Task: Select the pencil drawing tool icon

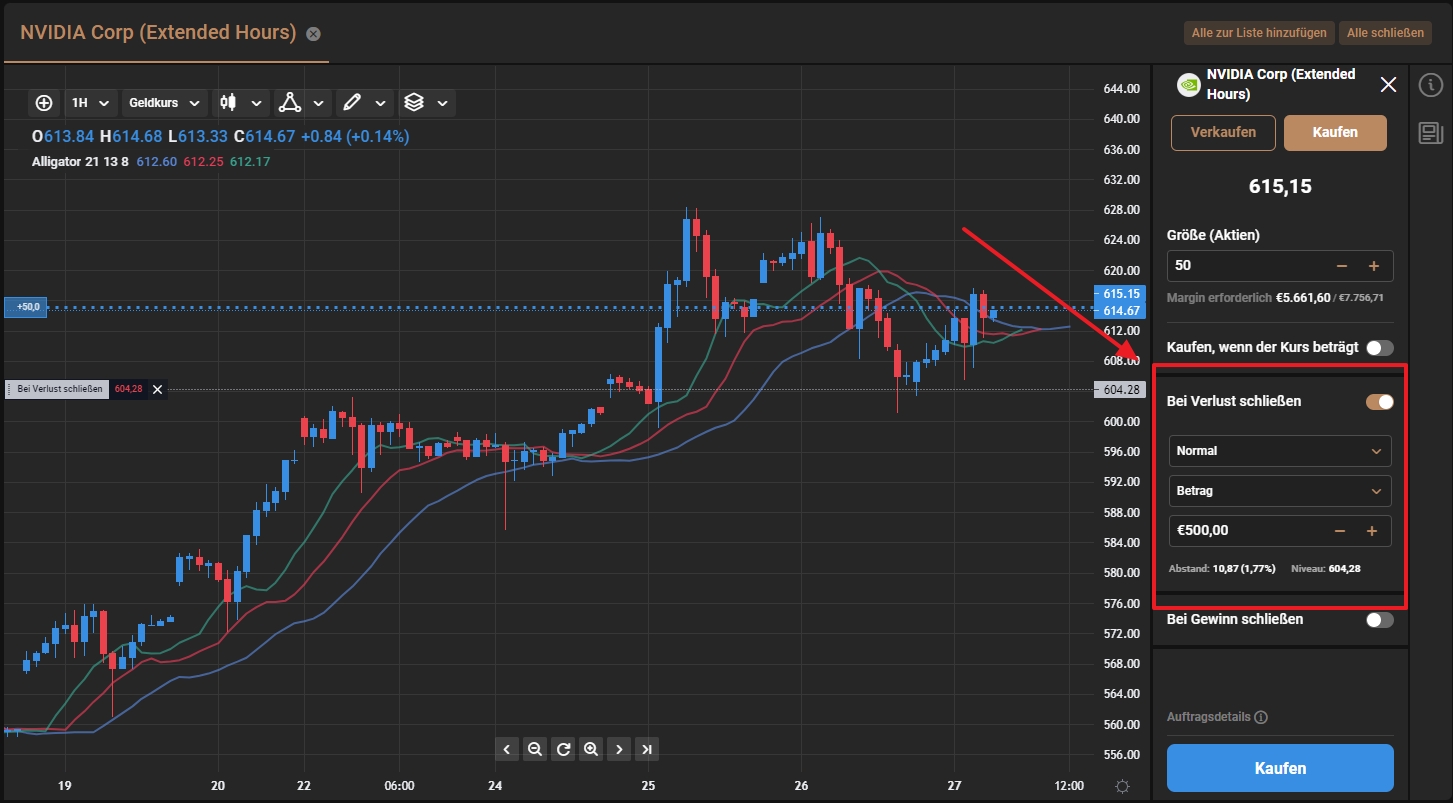Action: tap(351, 102)
